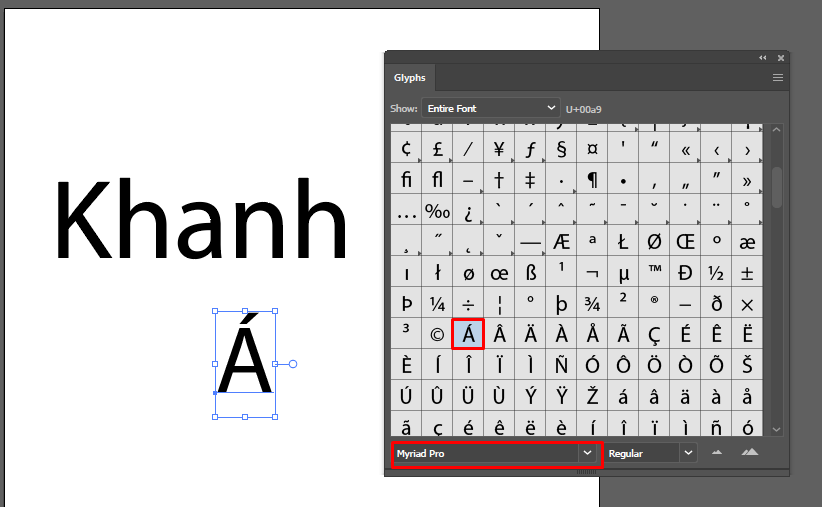
Task: Pick the one-half ½ fraction glyph
Action: (x=716, y=272)
